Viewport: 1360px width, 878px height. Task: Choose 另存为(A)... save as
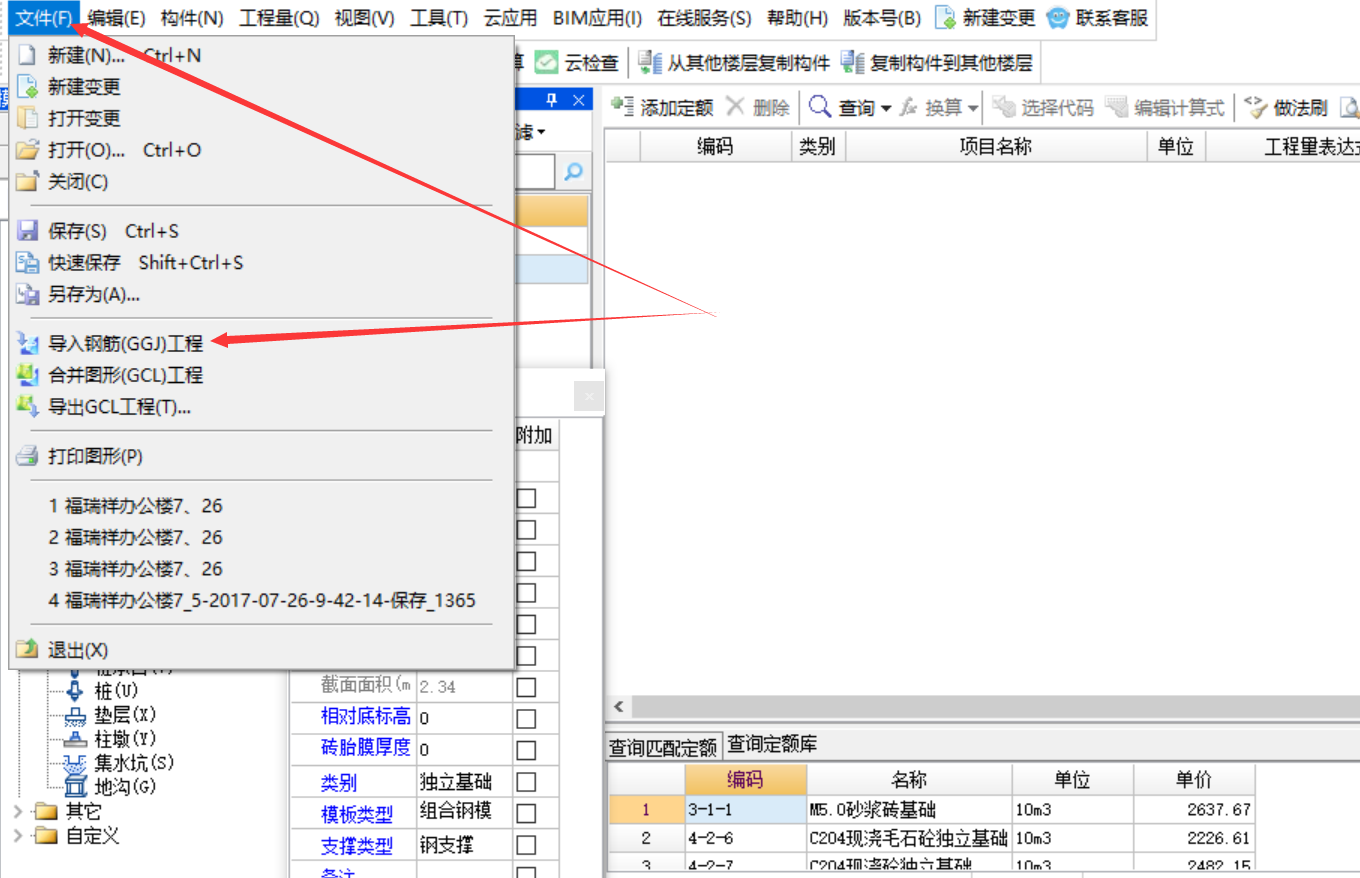click(x=94, y=295)
